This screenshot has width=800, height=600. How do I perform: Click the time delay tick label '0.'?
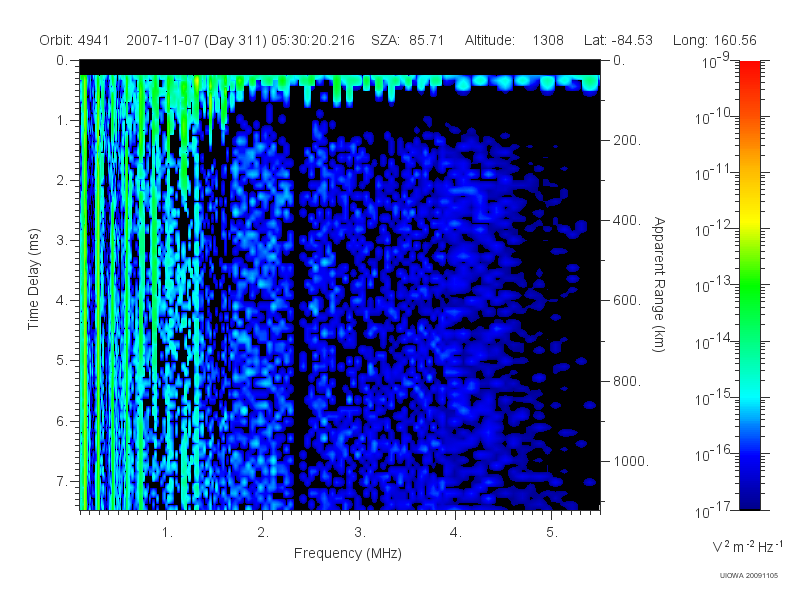(62, 61)
